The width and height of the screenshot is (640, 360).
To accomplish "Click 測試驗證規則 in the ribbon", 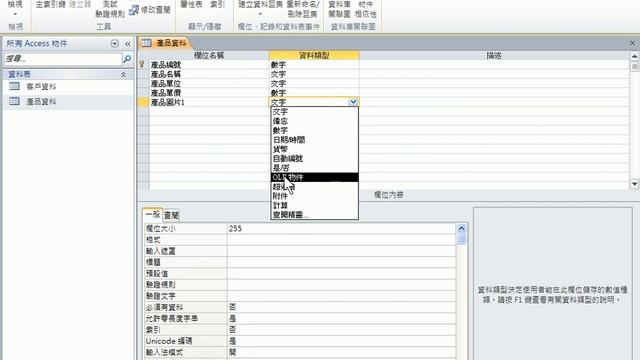I will [110, 9].
